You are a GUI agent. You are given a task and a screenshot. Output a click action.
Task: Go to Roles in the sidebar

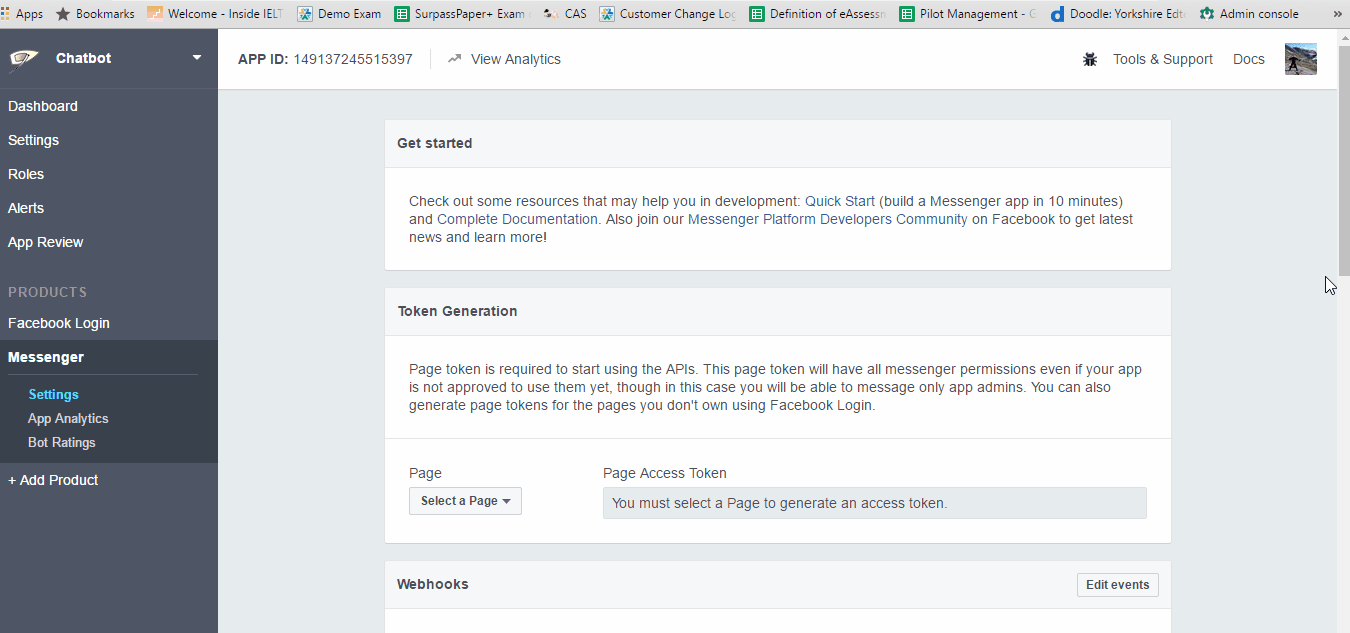(26, 174)
